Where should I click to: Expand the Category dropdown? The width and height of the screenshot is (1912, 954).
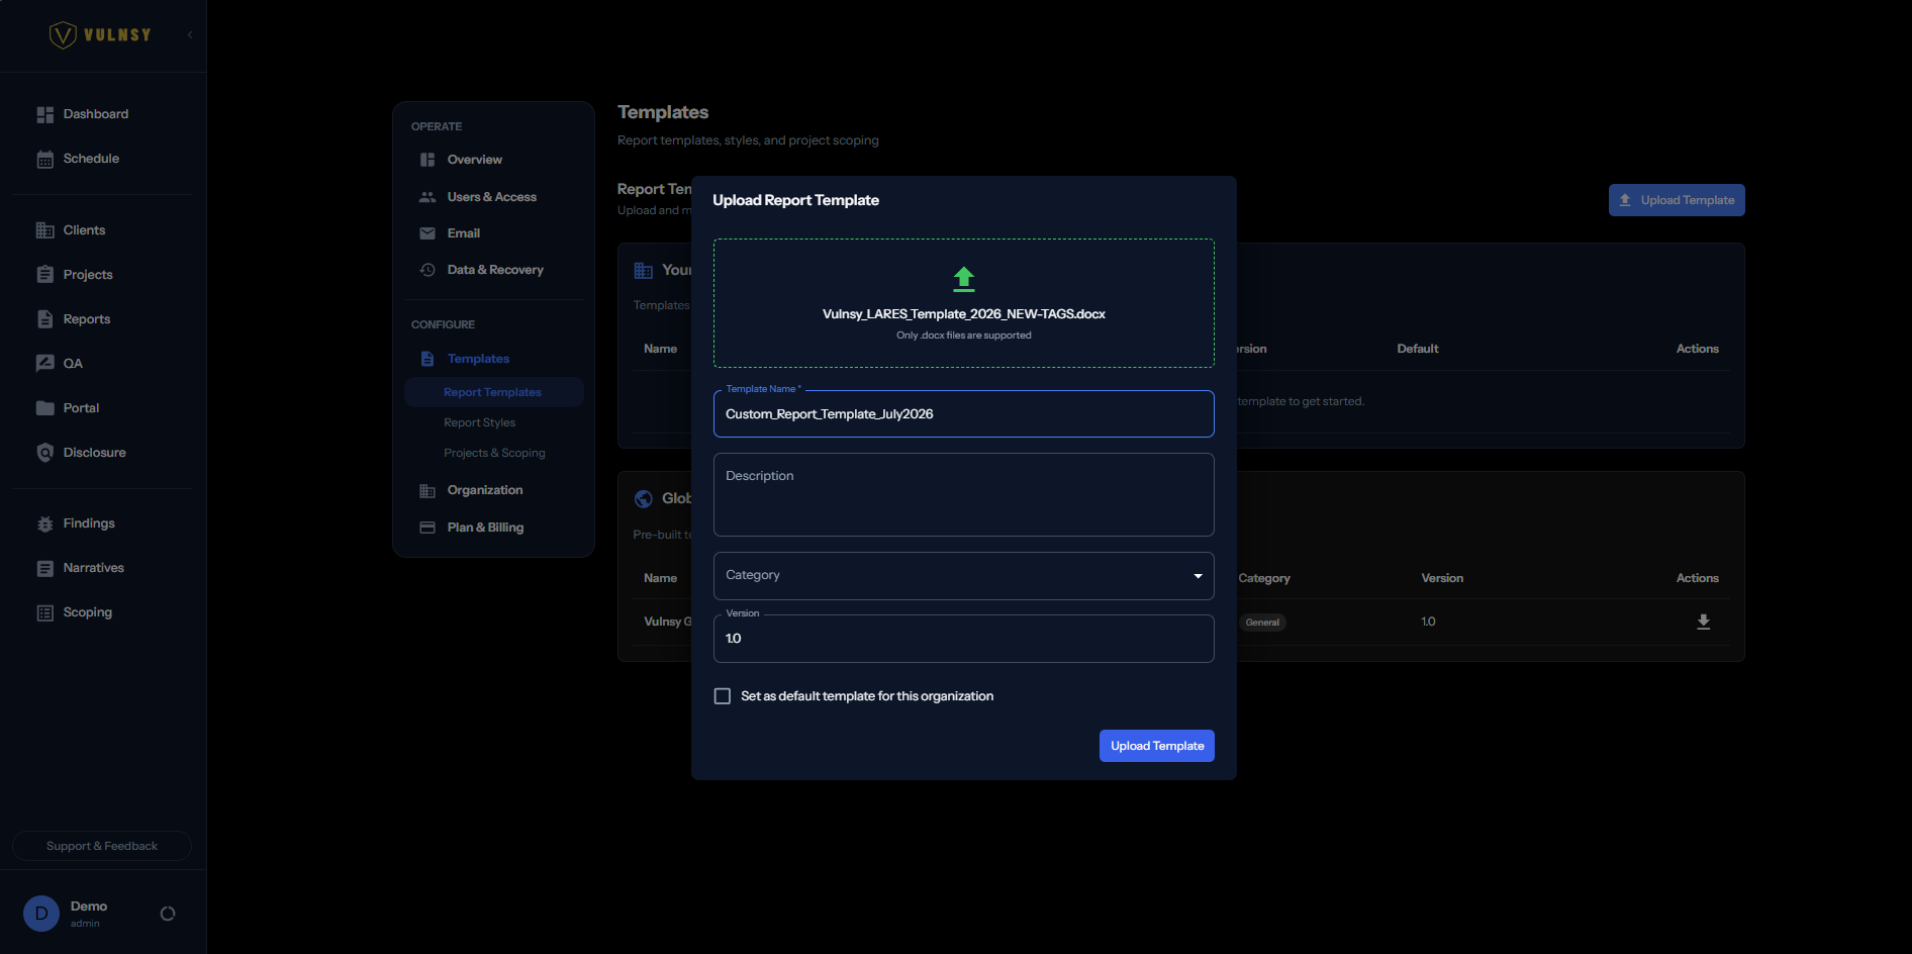coord(964,576)
